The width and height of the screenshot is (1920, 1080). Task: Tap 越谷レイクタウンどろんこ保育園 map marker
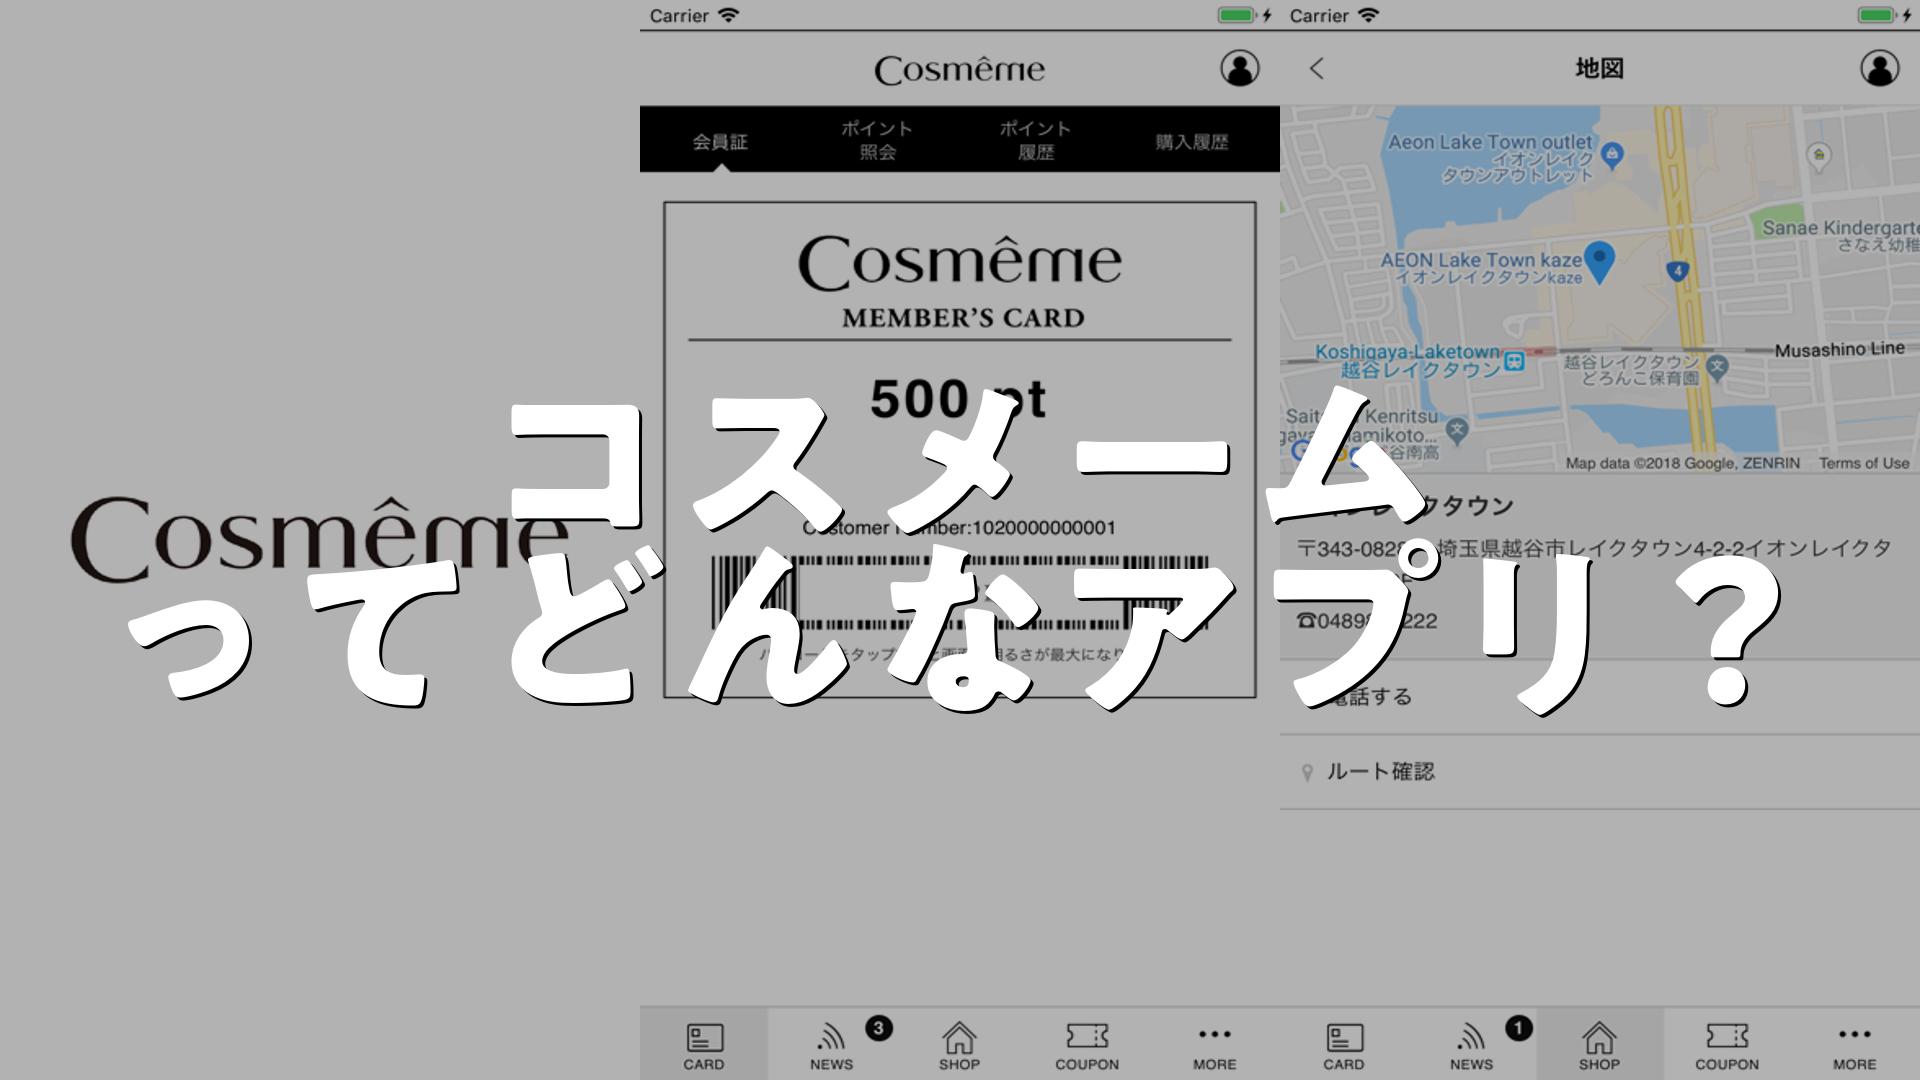tap(1718, 366)
